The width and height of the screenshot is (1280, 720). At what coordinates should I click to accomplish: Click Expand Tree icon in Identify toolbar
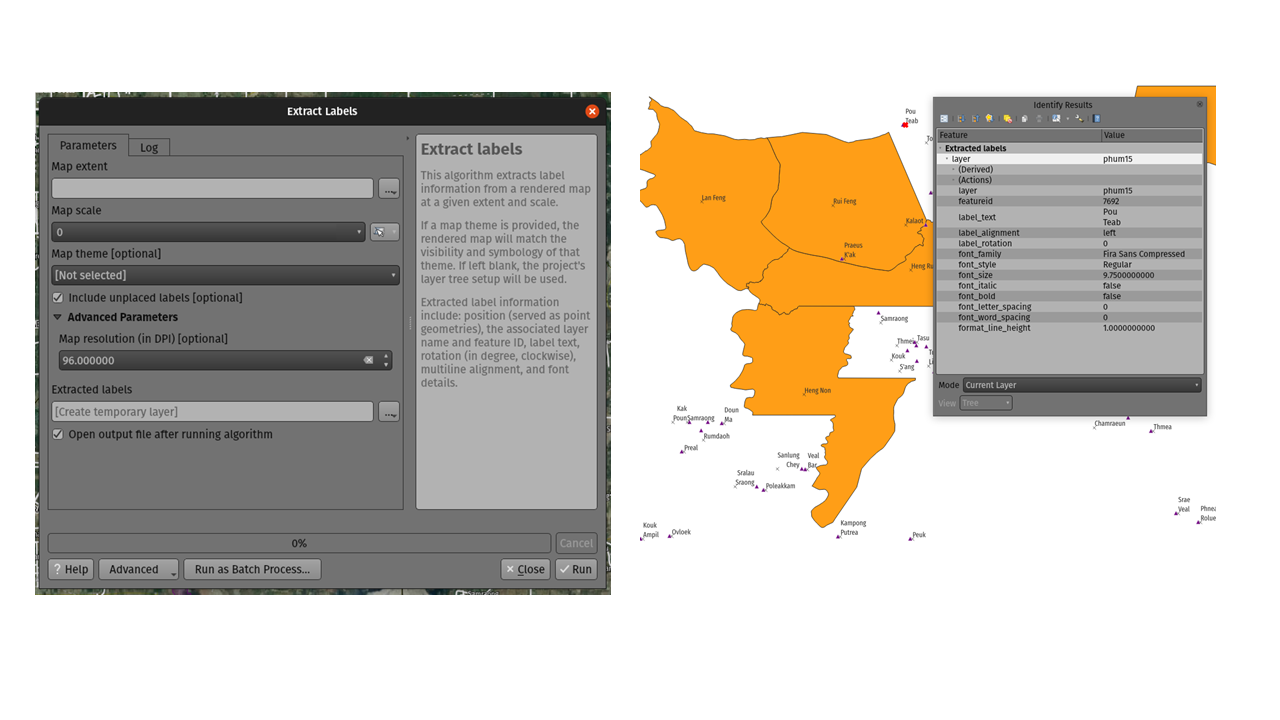tap(961, 118)
